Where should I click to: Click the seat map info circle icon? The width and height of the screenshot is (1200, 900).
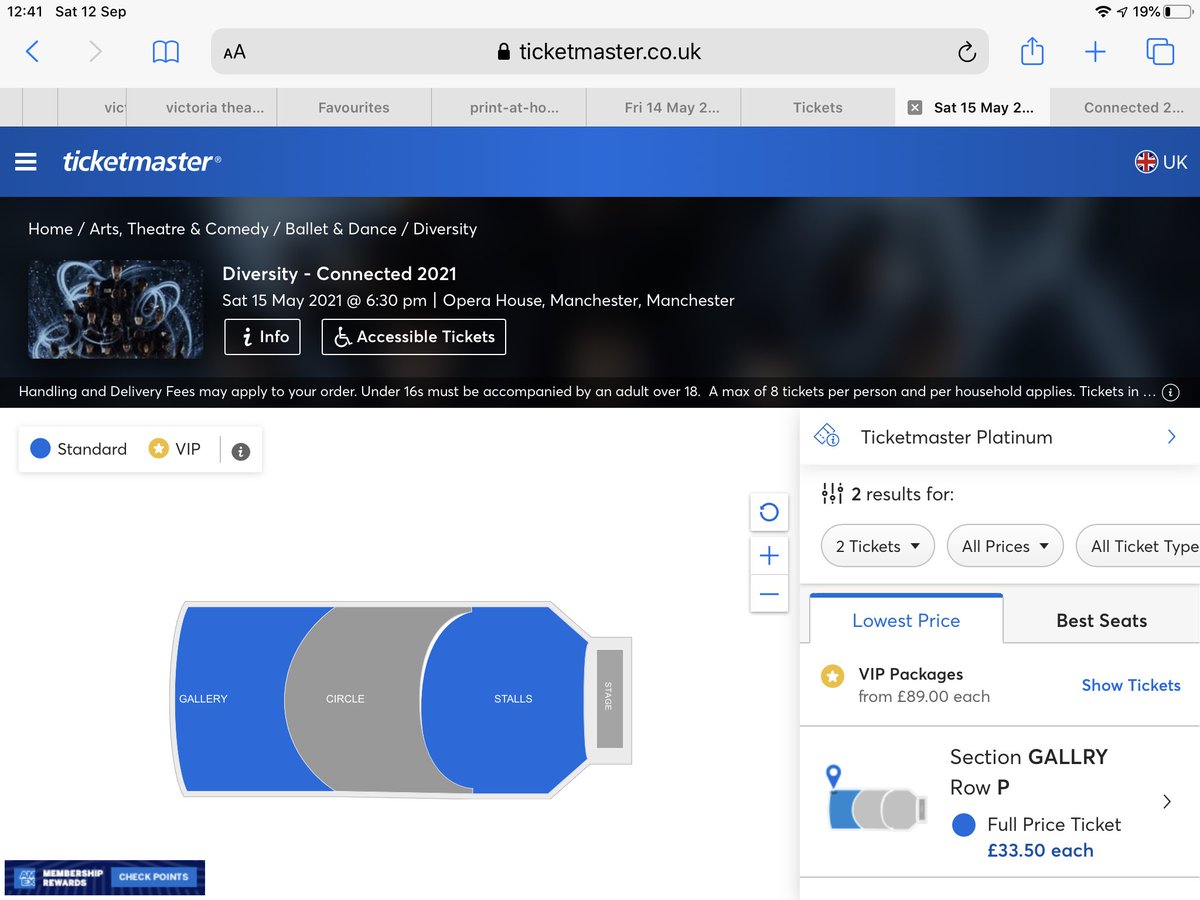(x=240, y=451)
